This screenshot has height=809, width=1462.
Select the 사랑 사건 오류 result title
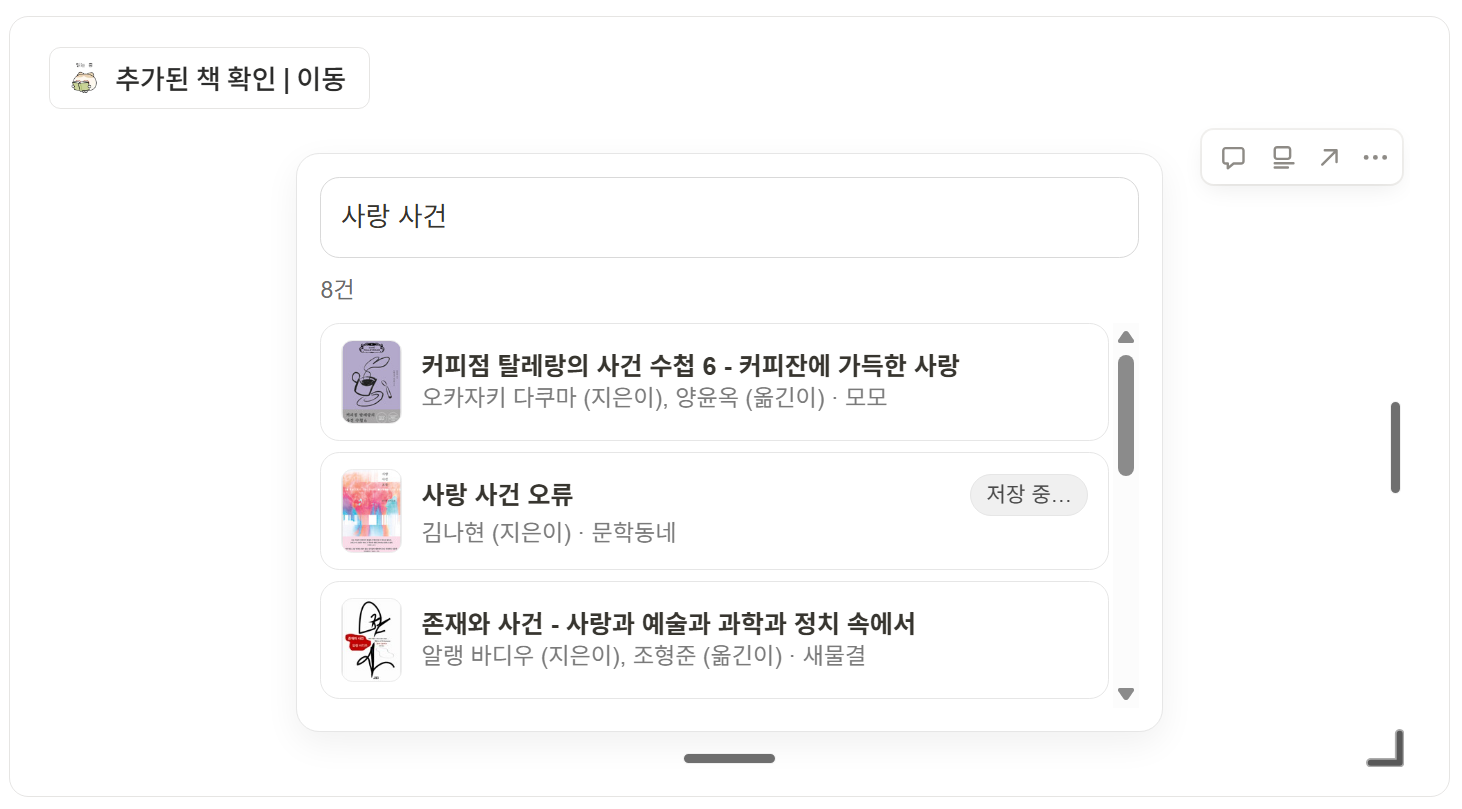497,495
